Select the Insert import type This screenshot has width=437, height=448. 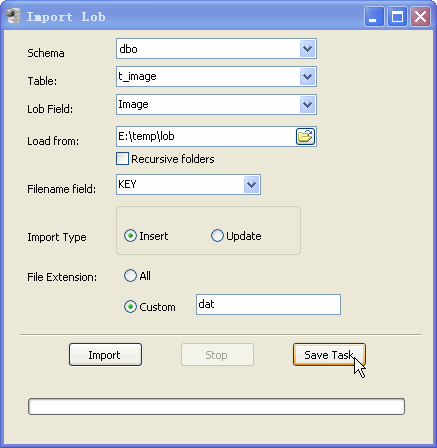coord(130,236)
